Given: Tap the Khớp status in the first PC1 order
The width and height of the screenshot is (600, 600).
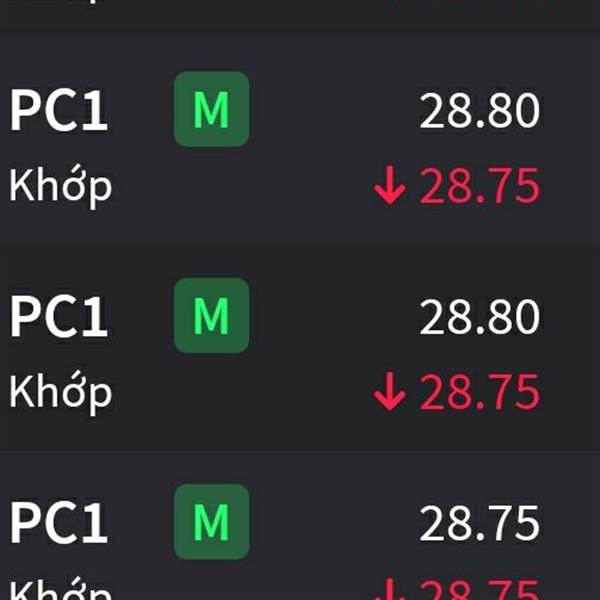Looking at the screenshot, I should click(x=60, y=186).
